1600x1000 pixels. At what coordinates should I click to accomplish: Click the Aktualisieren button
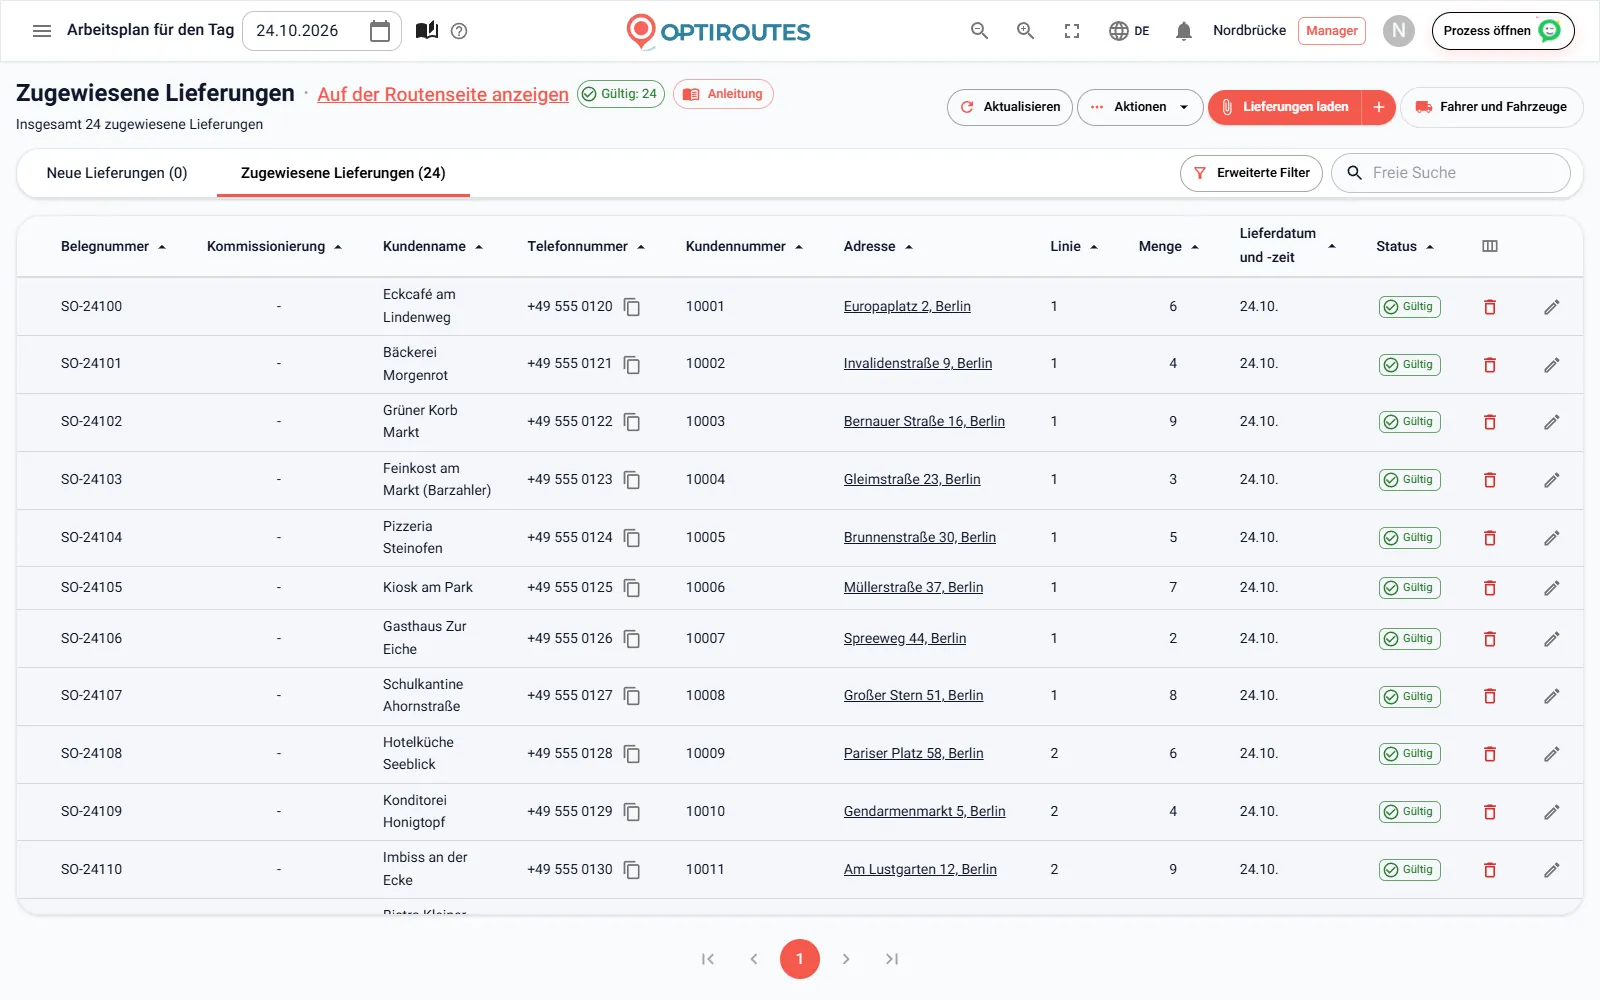1010,107
